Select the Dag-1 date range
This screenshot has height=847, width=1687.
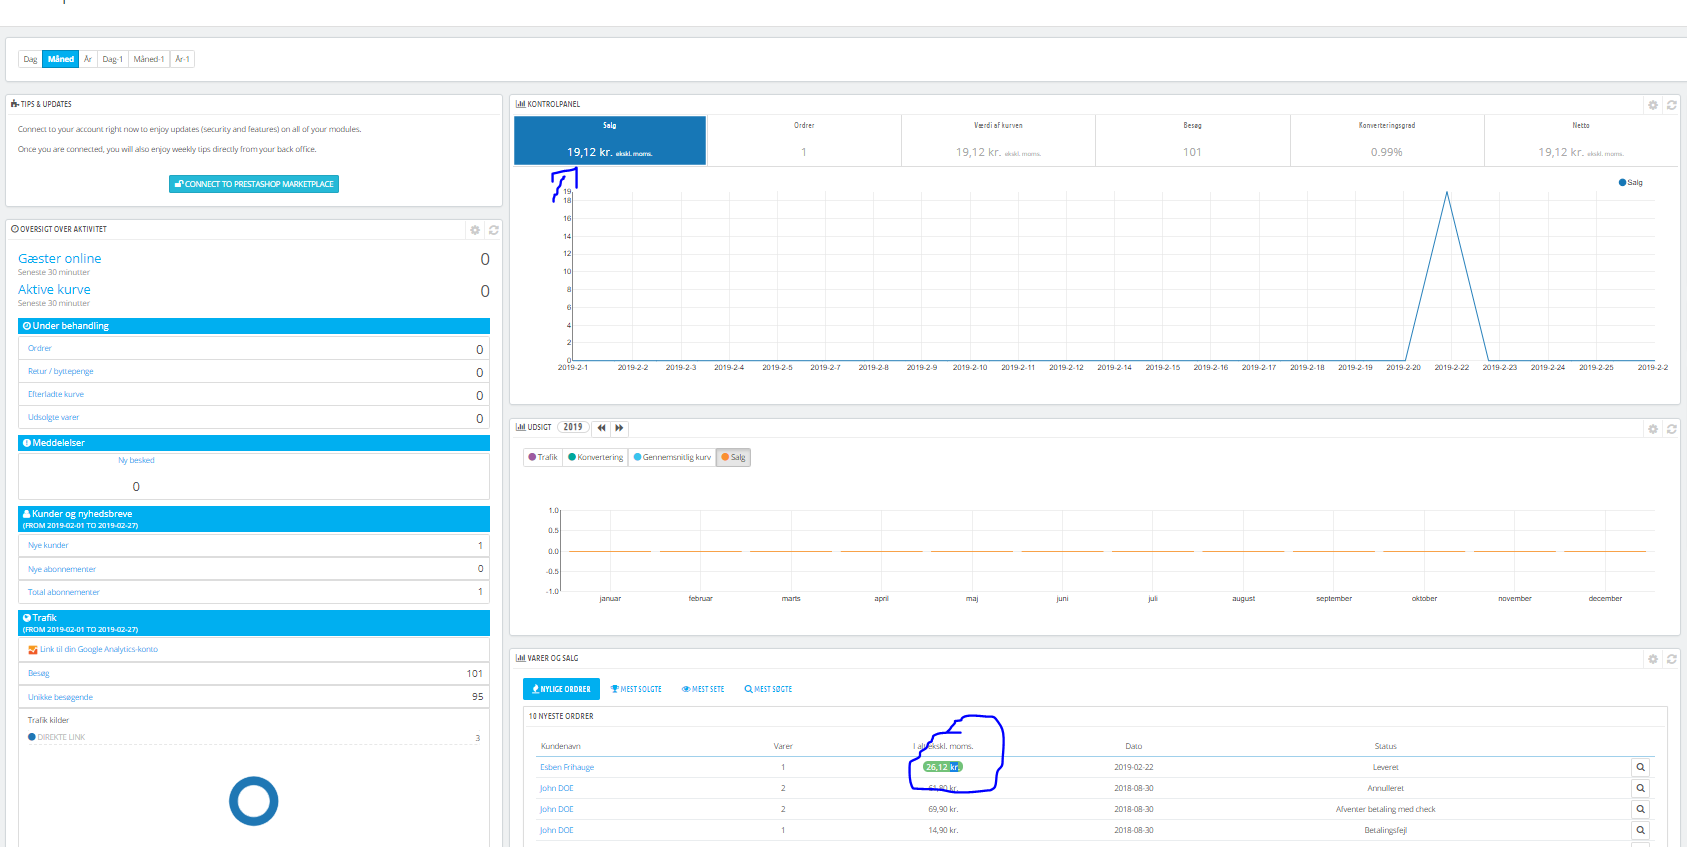(113, 59)
